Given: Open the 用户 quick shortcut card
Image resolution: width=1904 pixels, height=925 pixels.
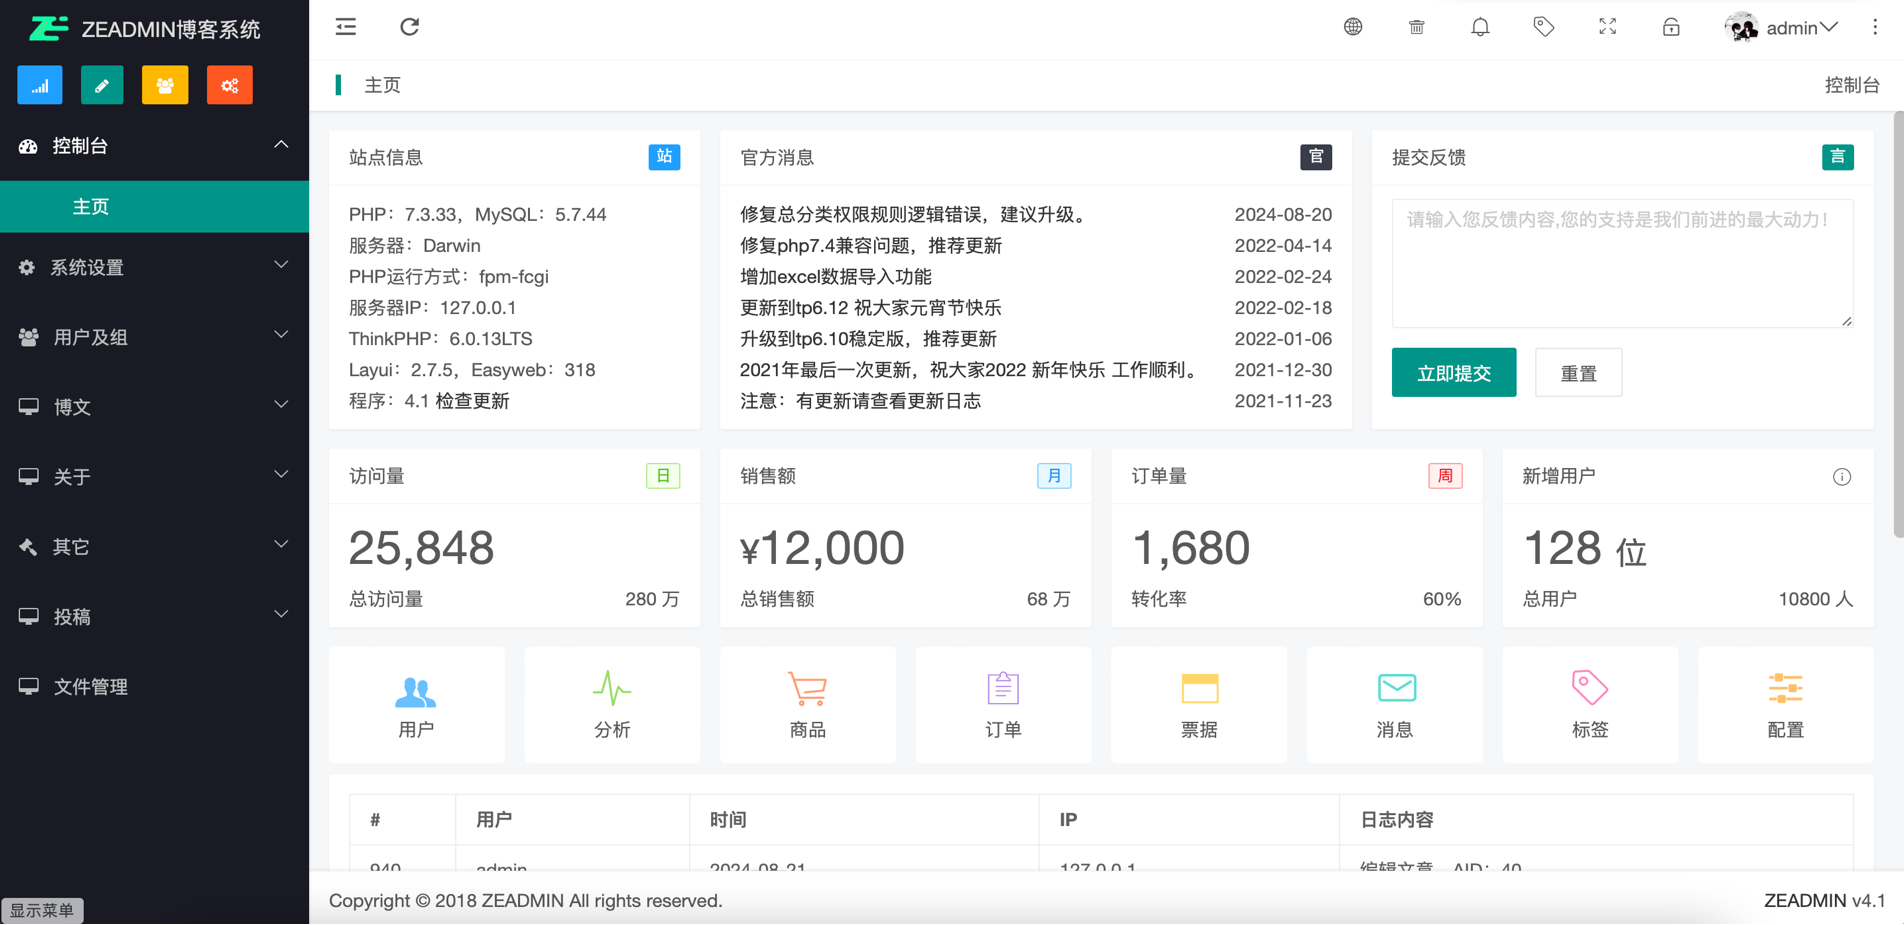Looking at the screenshot, I should [x=416, y=705].
